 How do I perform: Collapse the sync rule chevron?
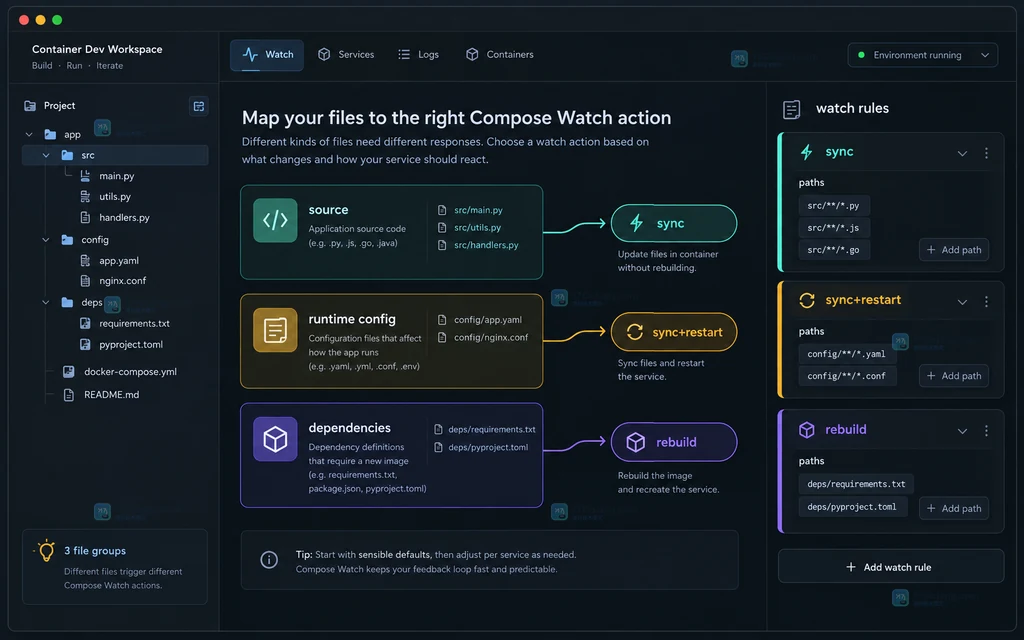tap(962, 153)
